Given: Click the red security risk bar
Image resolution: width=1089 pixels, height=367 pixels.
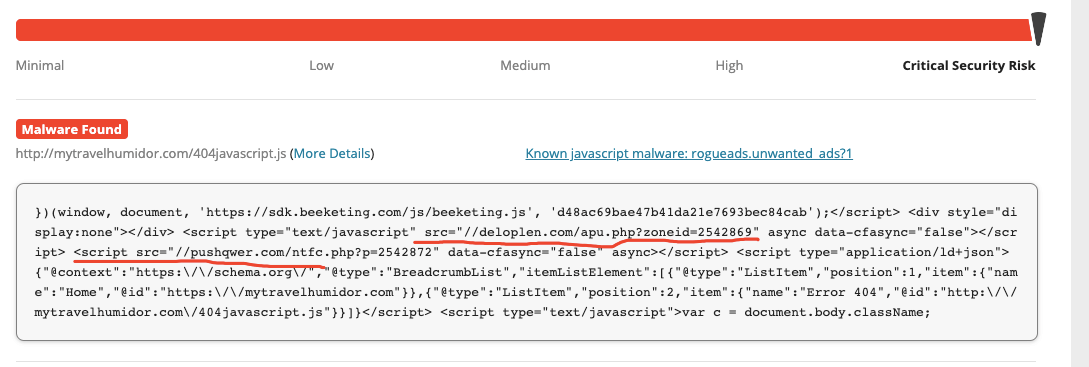Looking at the screenshot, I should pyautogui.click(x=524, y=30).
